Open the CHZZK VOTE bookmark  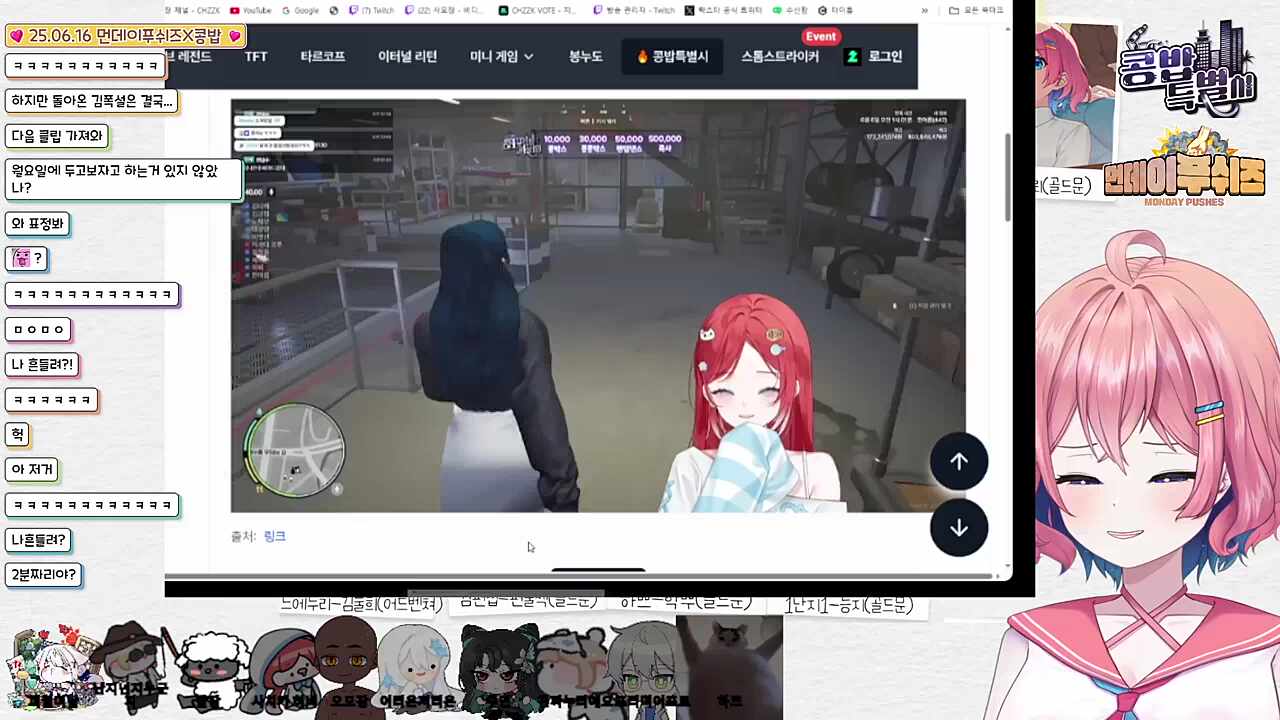pyautogui.click(x=540, y=10)
